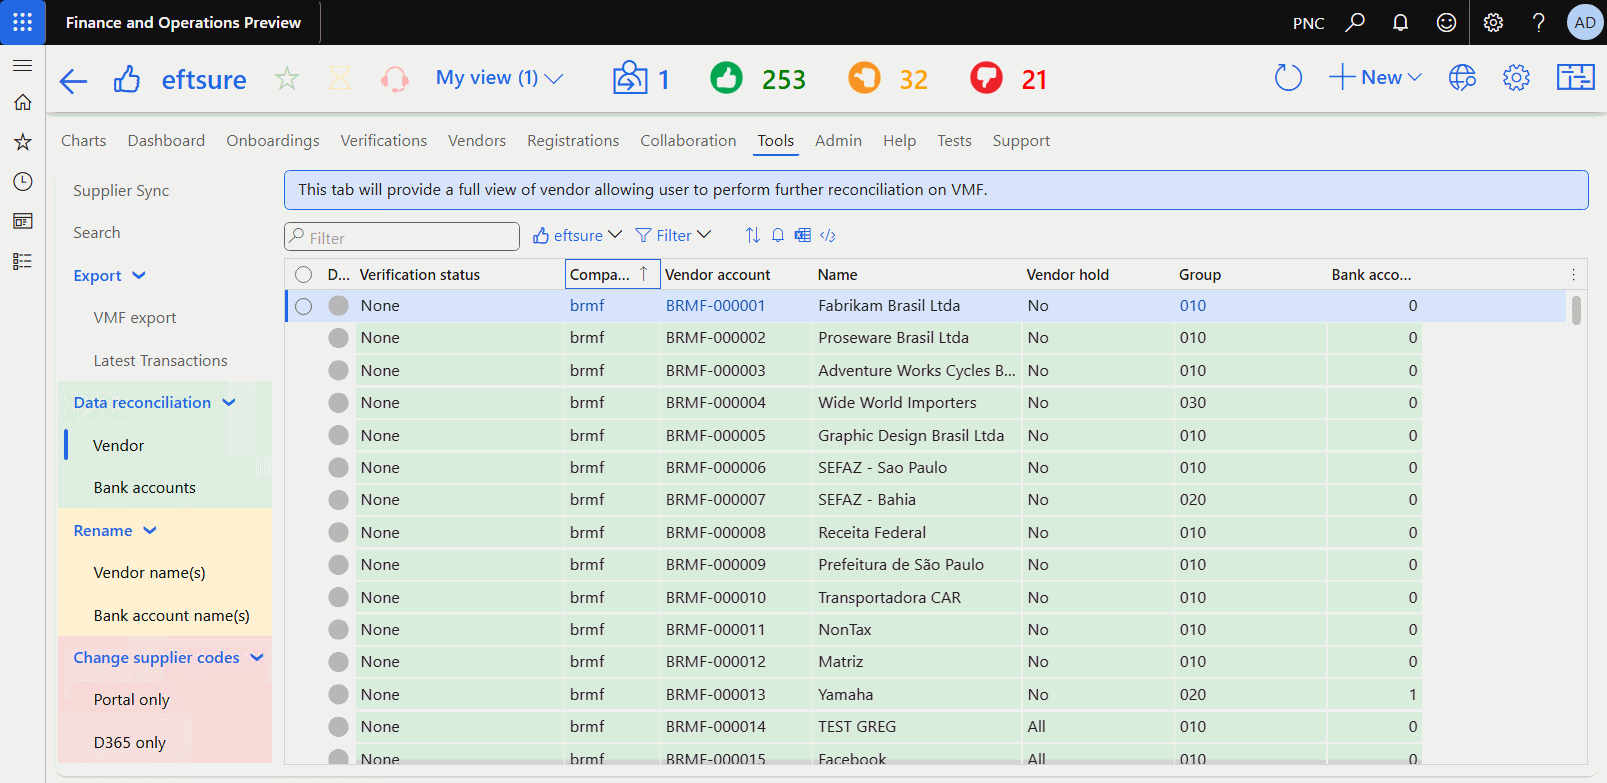1607x783 pixels.
Task: Switch to the Charts tab
Action: 84,141
